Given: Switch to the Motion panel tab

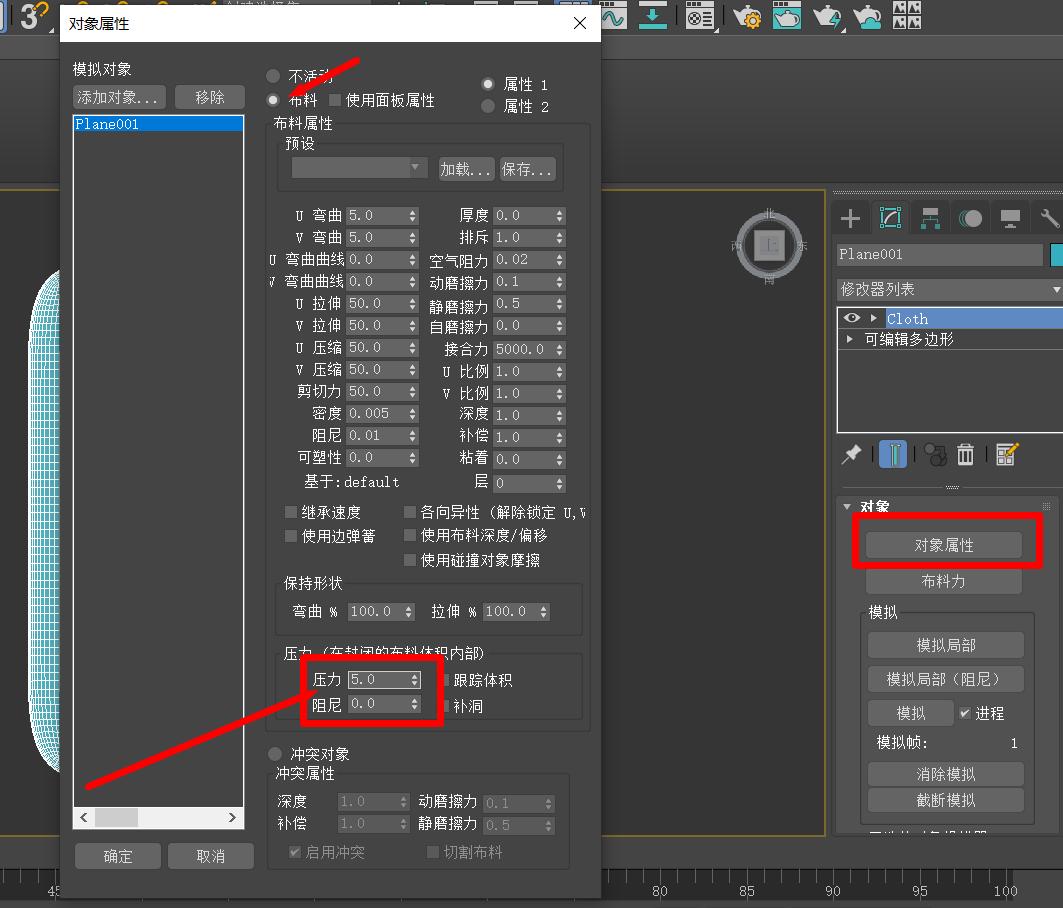Looking at the screenshot, I should (x=970, y=218).
